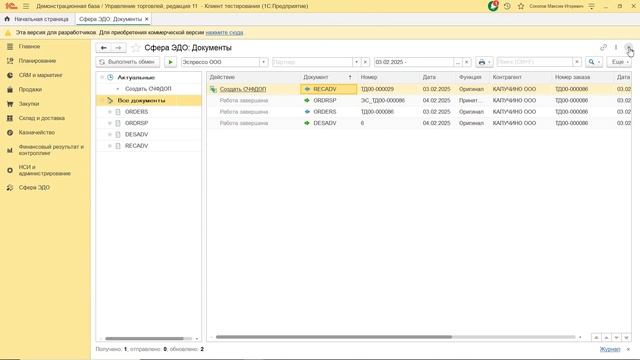The width and height of the screenshot is (640, 360).
Task: Click the search text input field
Action: (535, 62)
